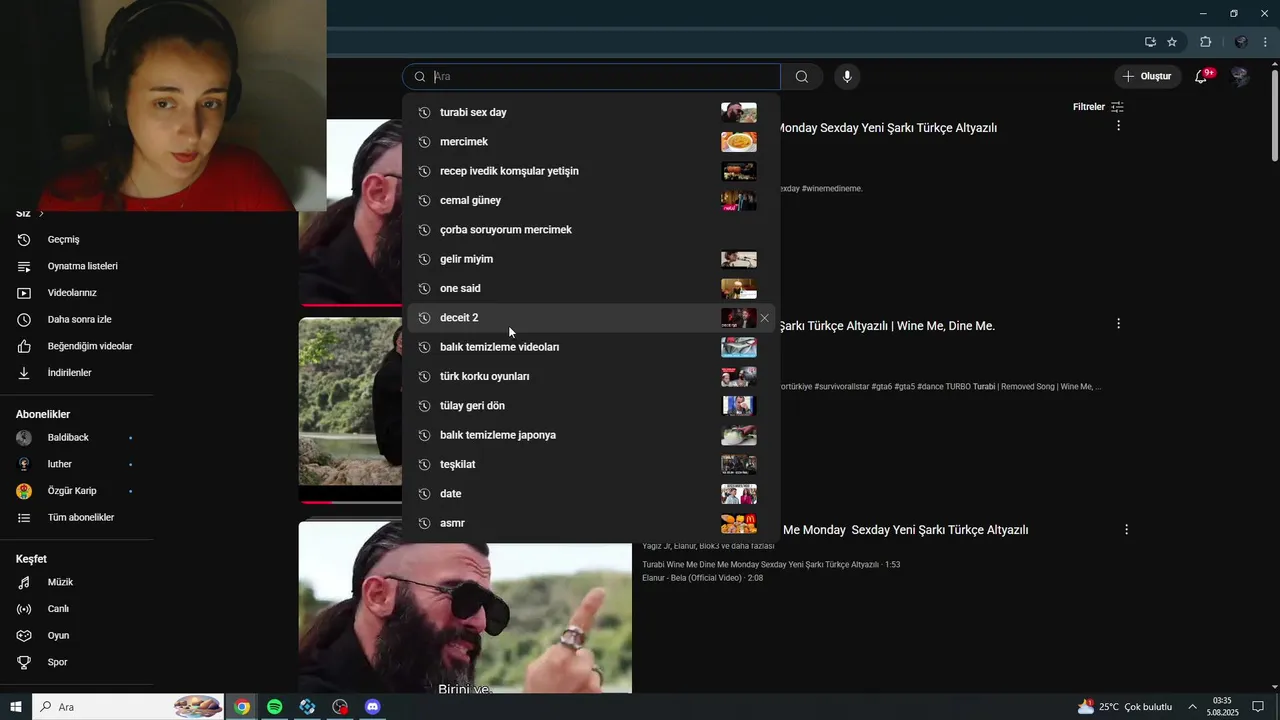The width and height of the screenshot is (1280, 720).
Task: Select 'recep ivedik komşular yetişin' suggestion
Action: click(591, 171)
